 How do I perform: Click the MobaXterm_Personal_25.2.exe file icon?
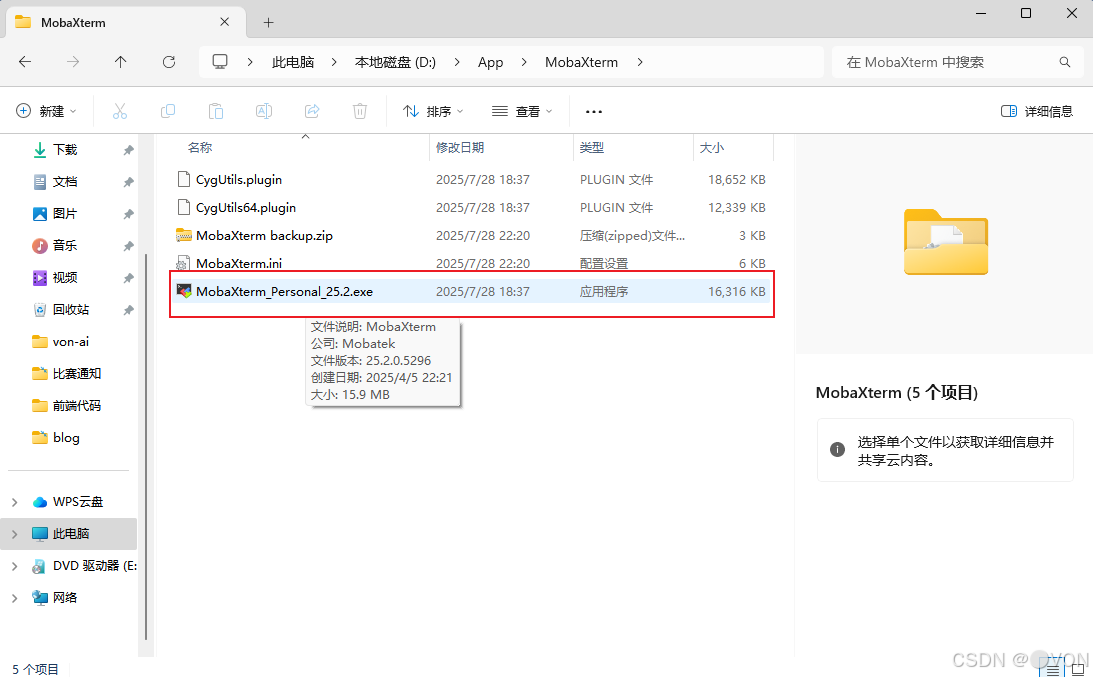click(184, 291)
